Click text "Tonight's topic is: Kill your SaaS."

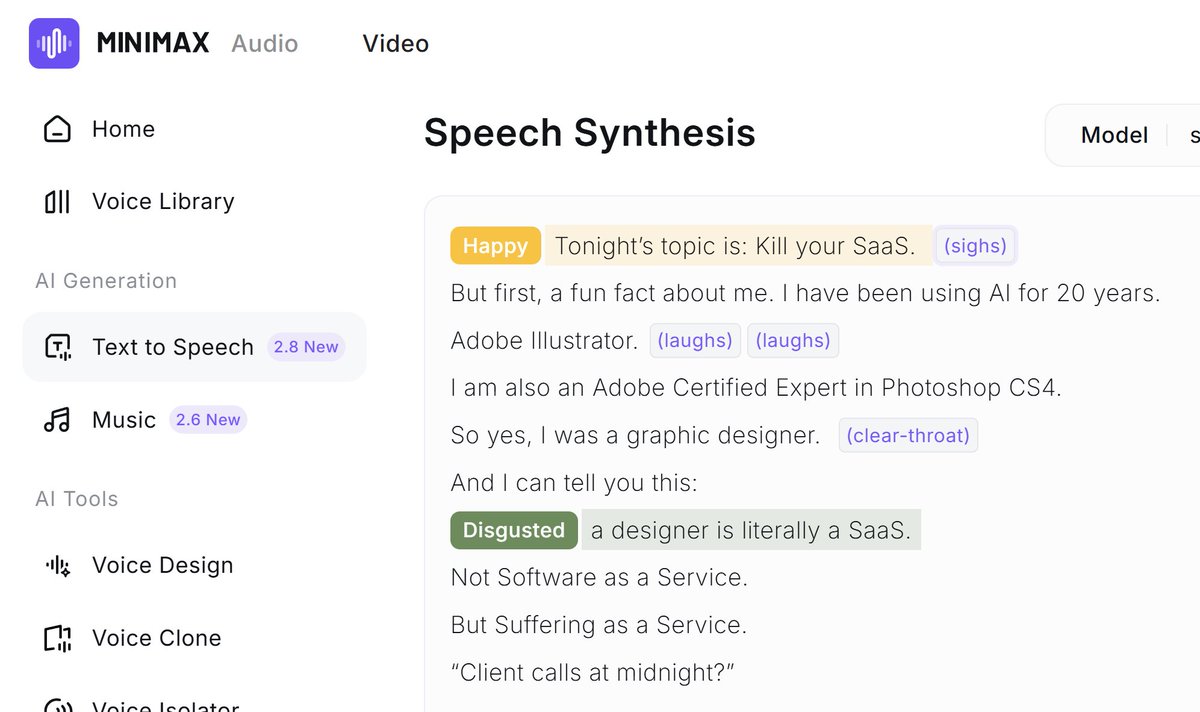click(x=735, y=246)
